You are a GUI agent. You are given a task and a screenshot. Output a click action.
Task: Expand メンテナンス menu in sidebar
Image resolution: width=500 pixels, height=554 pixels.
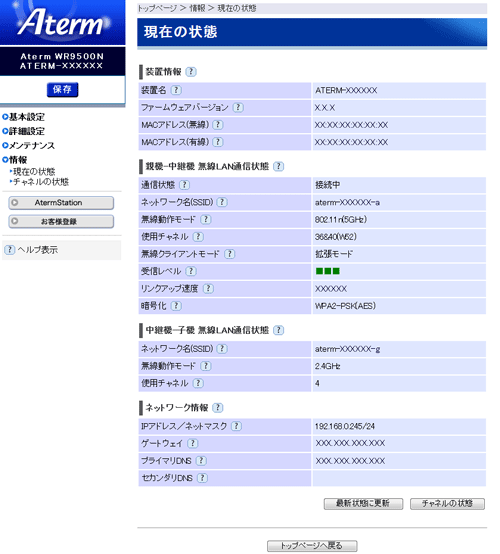[29, 146]
